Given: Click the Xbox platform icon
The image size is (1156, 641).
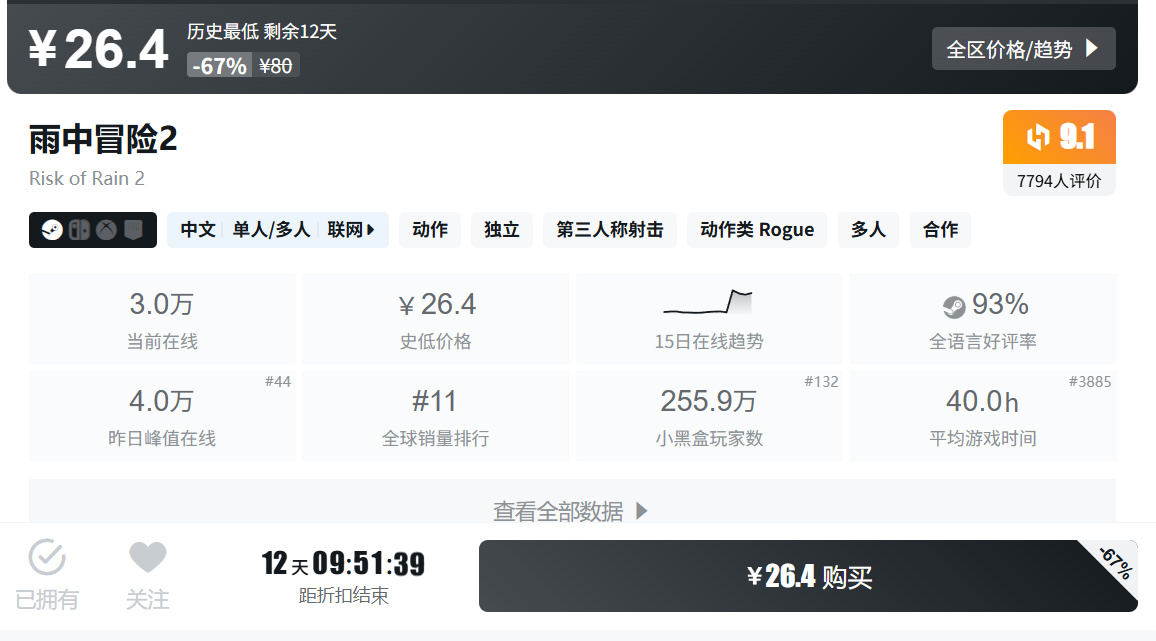Looking at the screenshot, I should coord(106,230).
